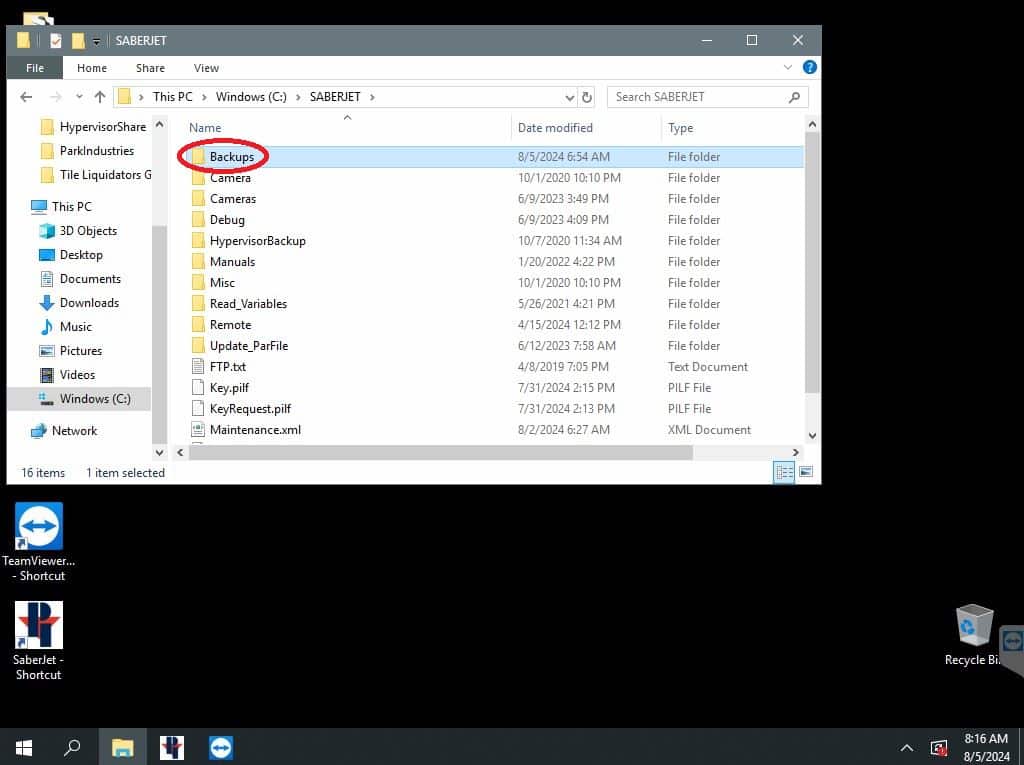The image size is (1024, 765).
Task: Show hidden system tray icons
Action: (906, 748)
